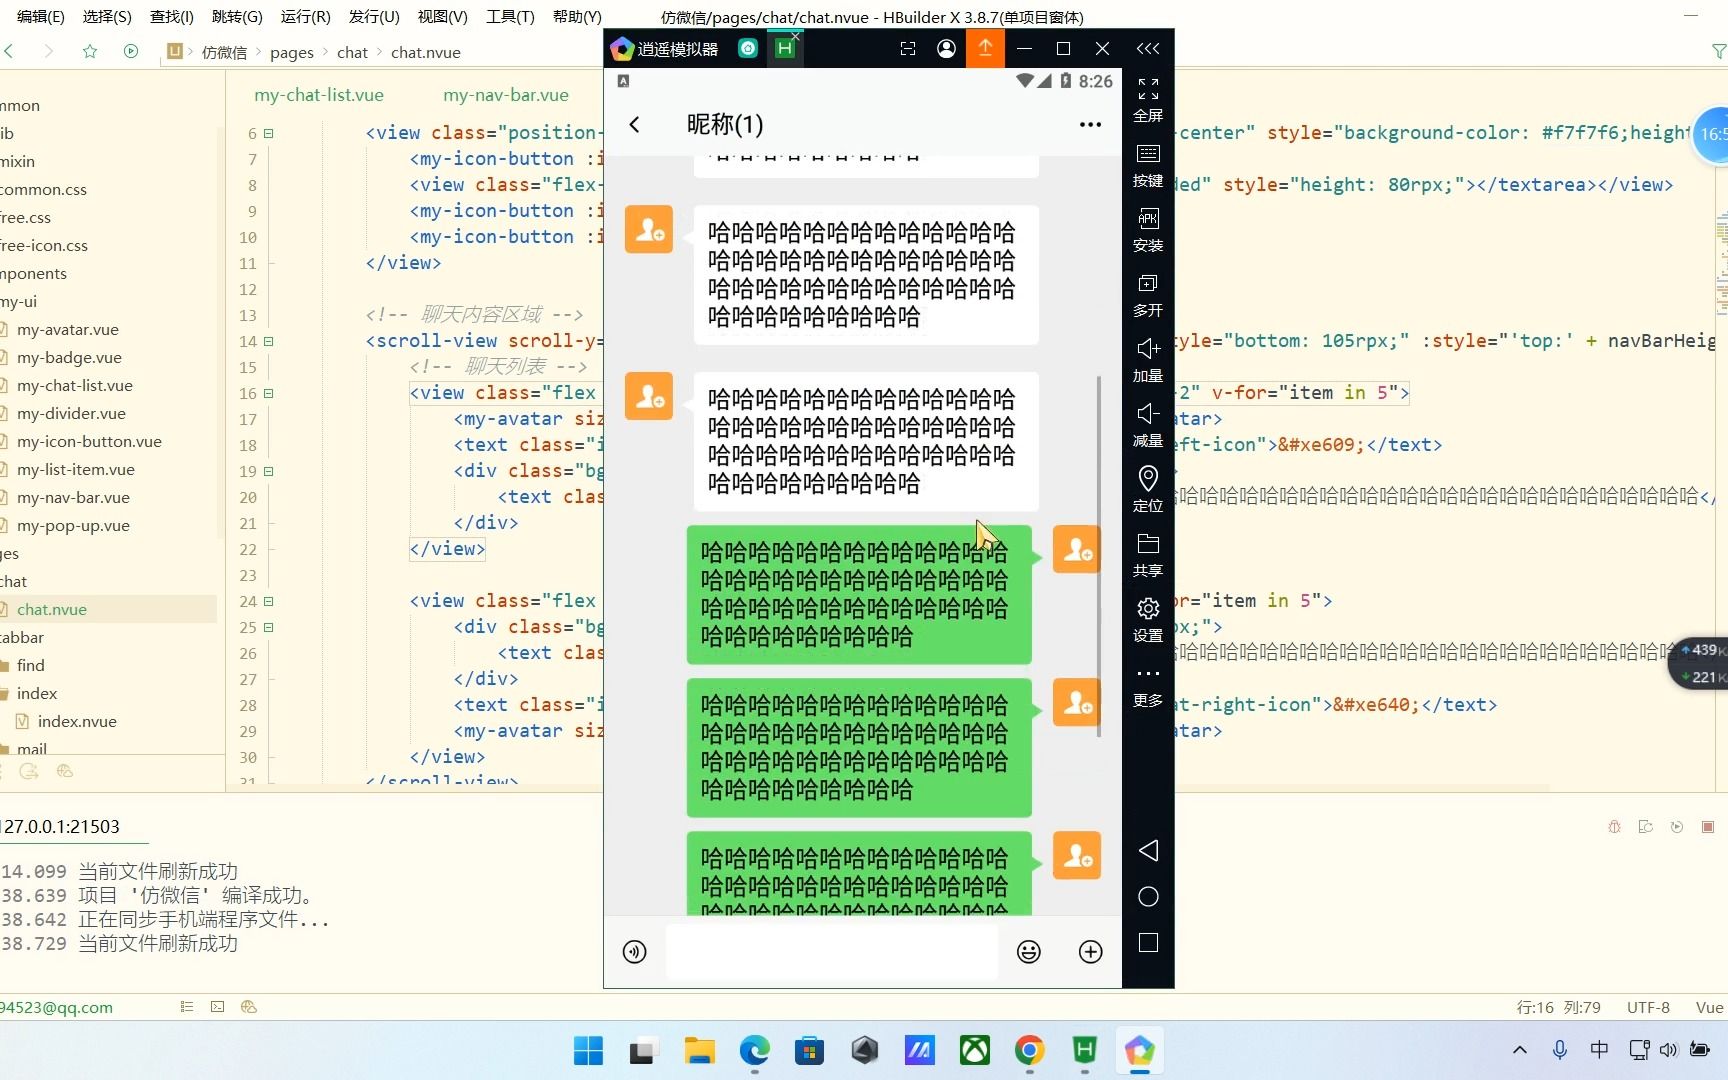
Task: Open index.nvue in file tree
Action: 77,721
